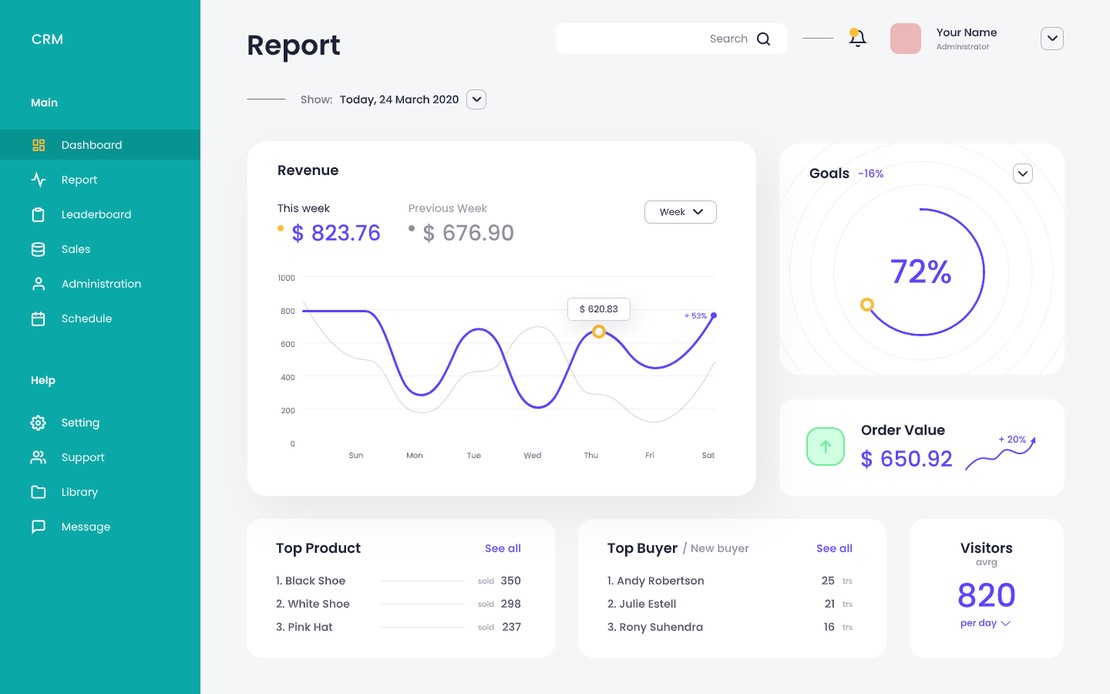Open the Support icon in Help section

point(38,457)
